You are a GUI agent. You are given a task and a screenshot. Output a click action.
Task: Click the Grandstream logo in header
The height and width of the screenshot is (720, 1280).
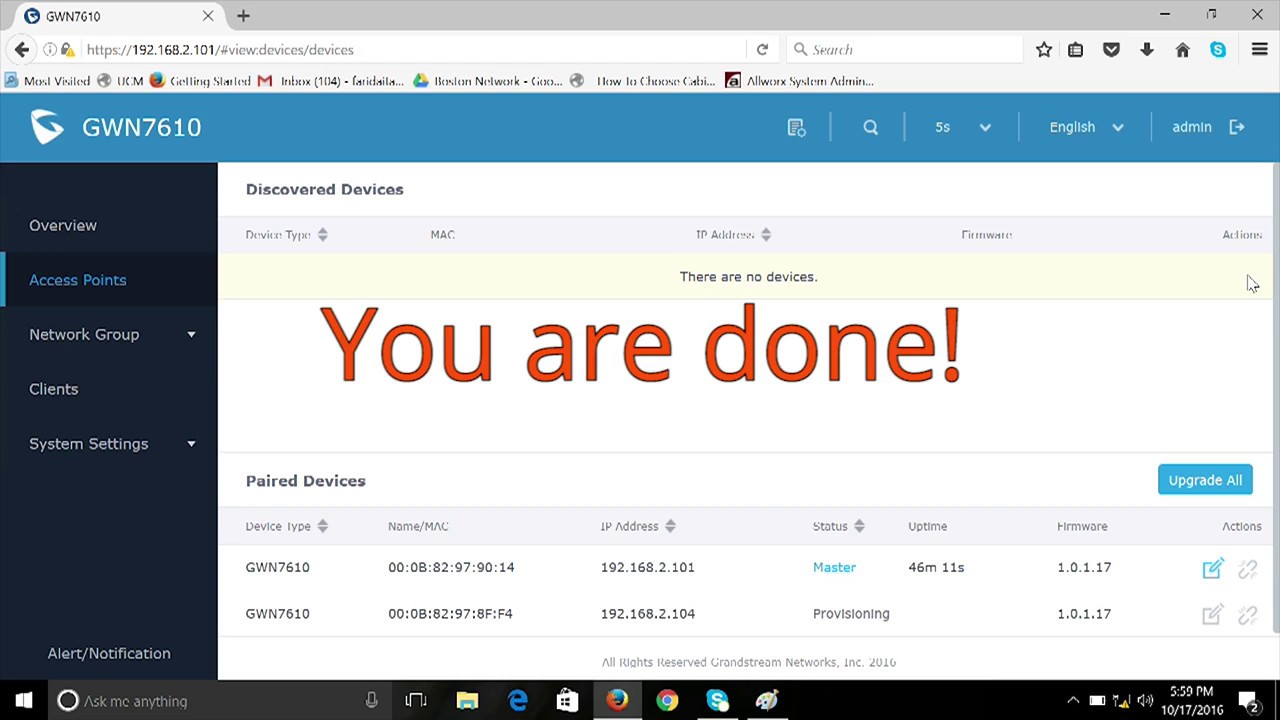[47, 127]
